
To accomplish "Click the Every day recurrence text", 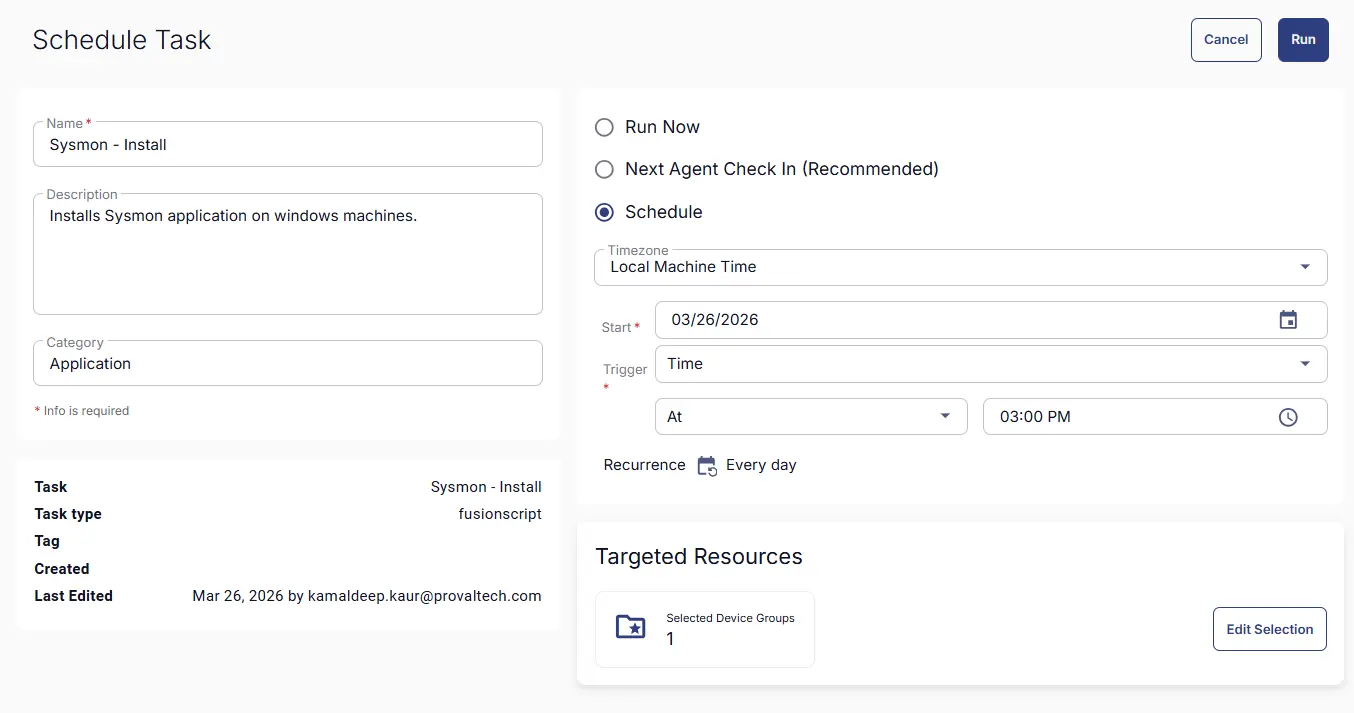I will pyautogui.click(x=761, y=465).
